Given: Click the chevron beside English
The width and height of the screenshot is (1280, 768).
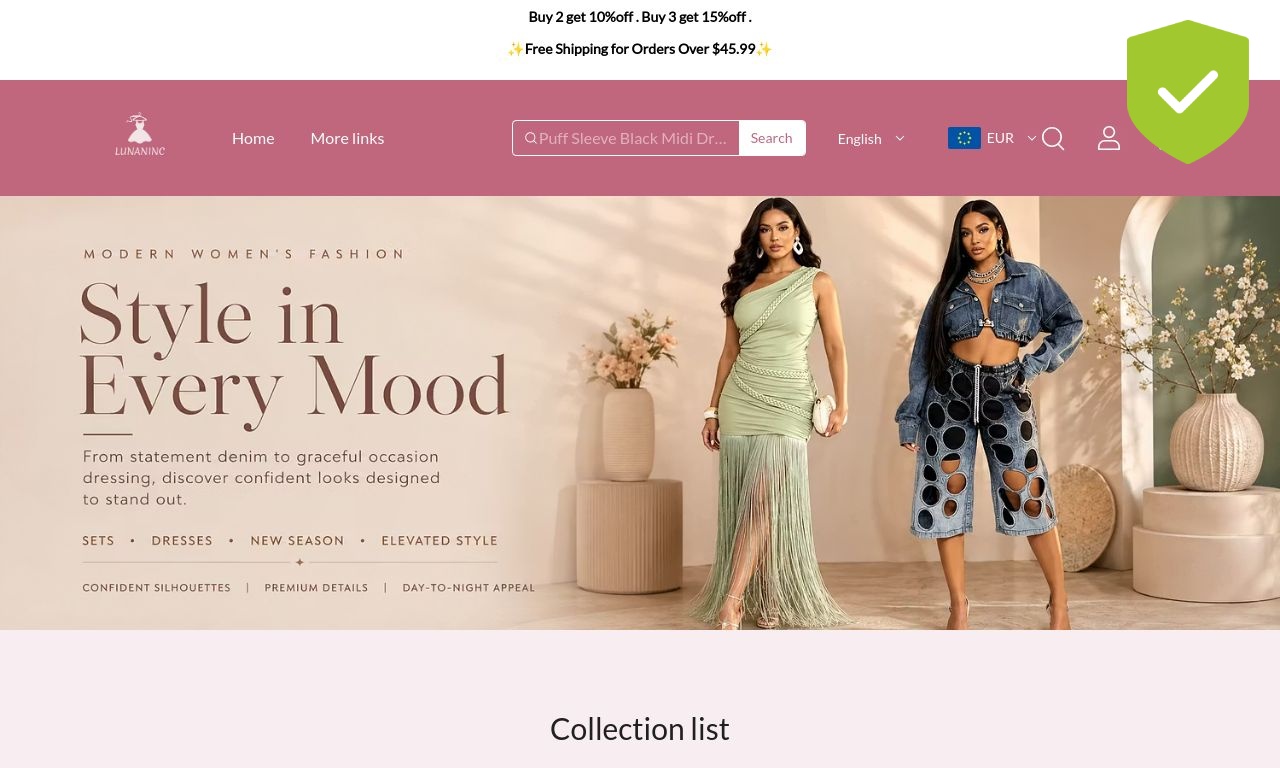Looking at the screenshot, I should pyautogui.click(x=899, y=138).
